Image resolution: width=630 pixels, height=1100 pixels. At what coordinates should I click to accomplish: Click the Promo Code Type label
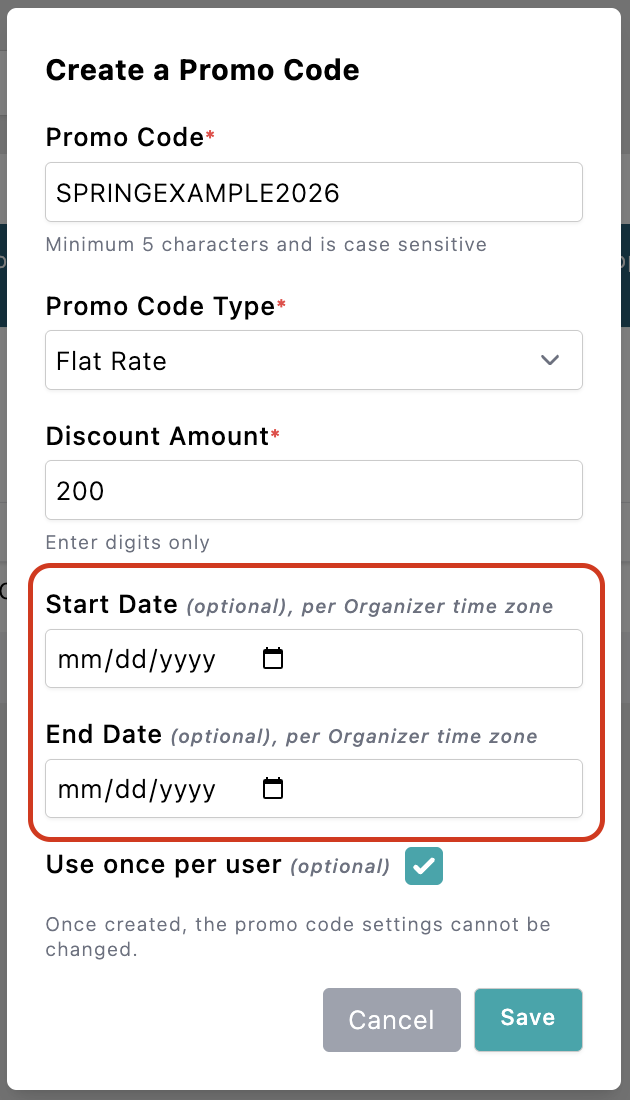coord(160,307)
